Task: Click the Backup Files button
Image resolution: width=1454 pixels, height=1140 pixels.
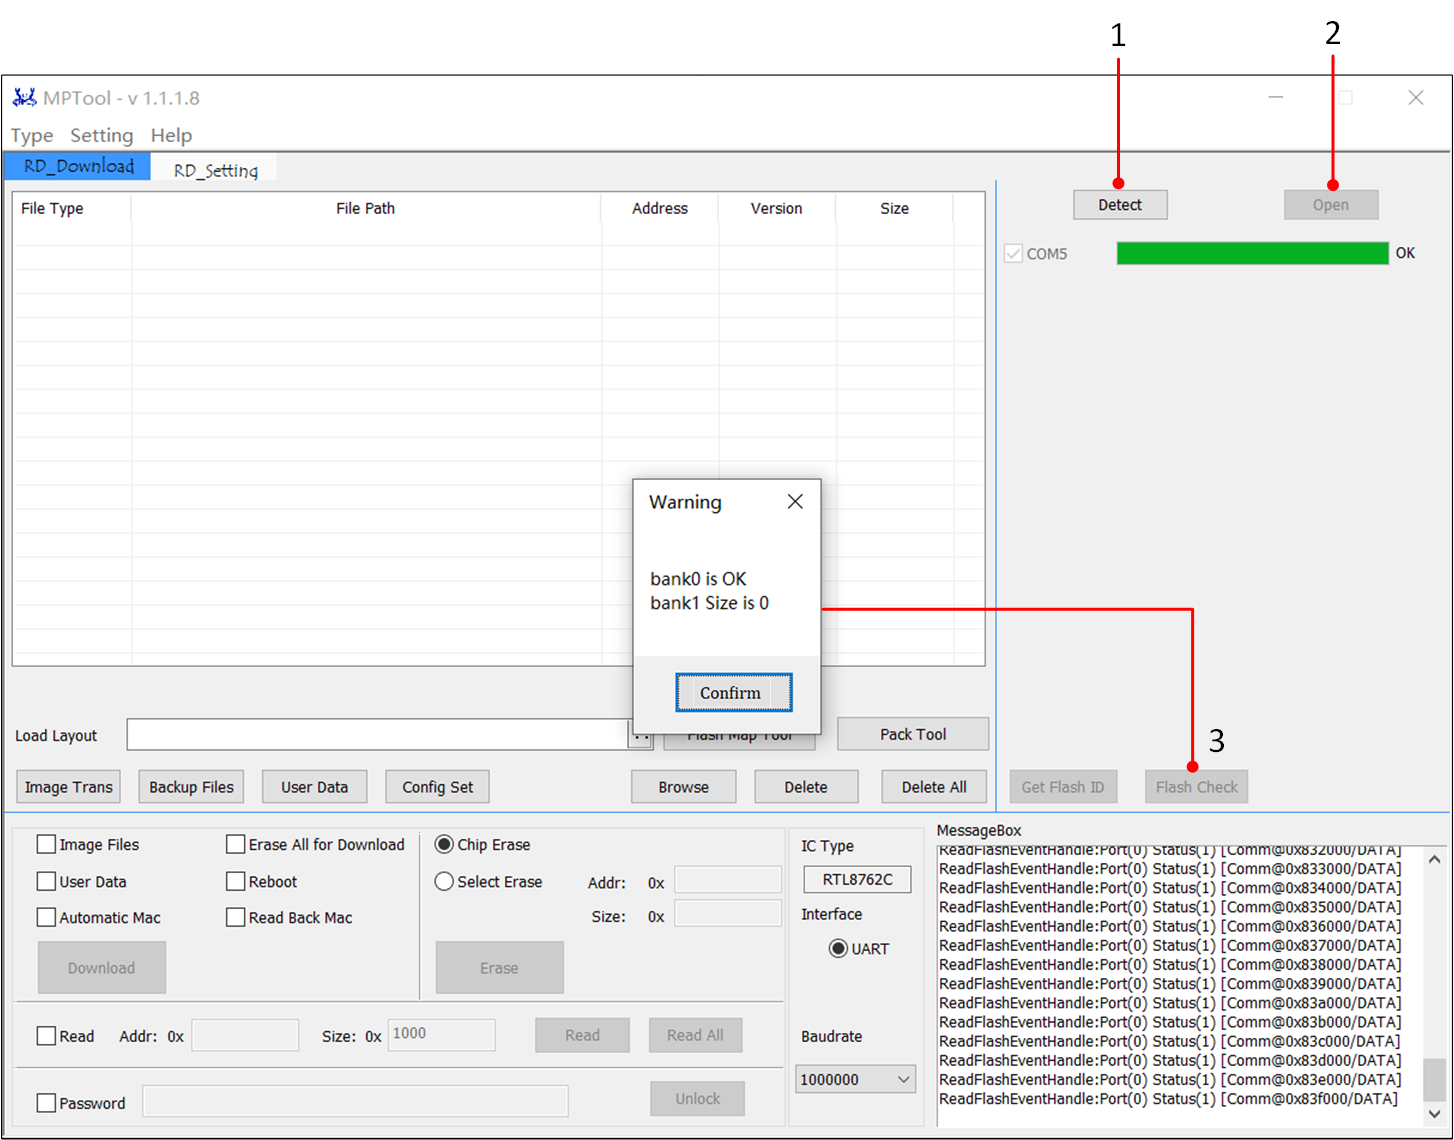Action: click(x=191, y=787)
